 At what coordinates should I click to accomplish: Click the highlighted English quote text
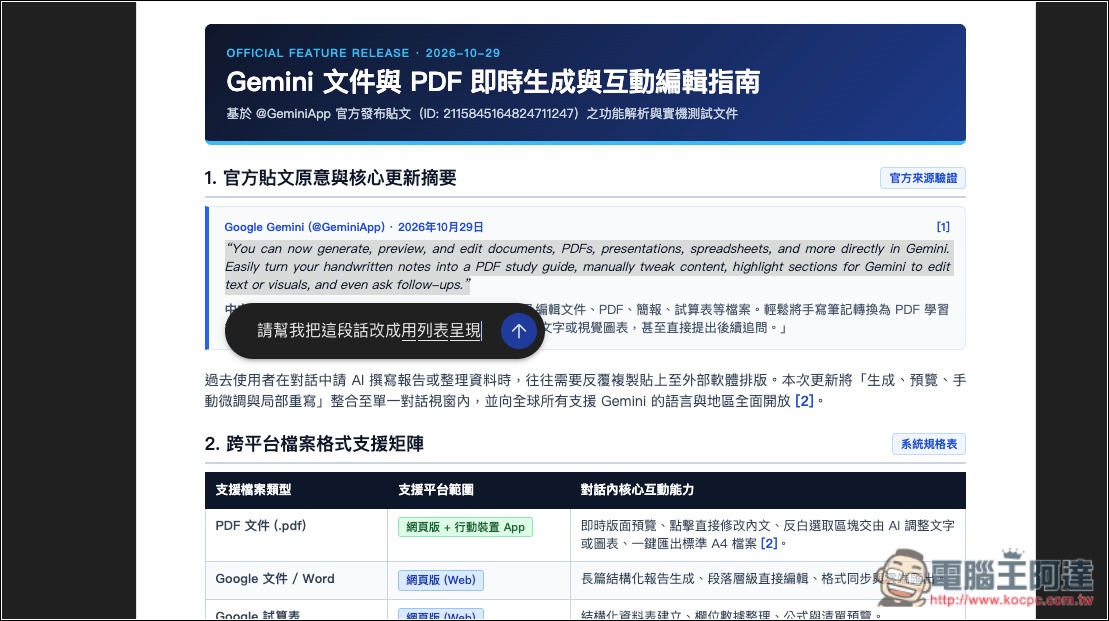(x=588, y=267)
